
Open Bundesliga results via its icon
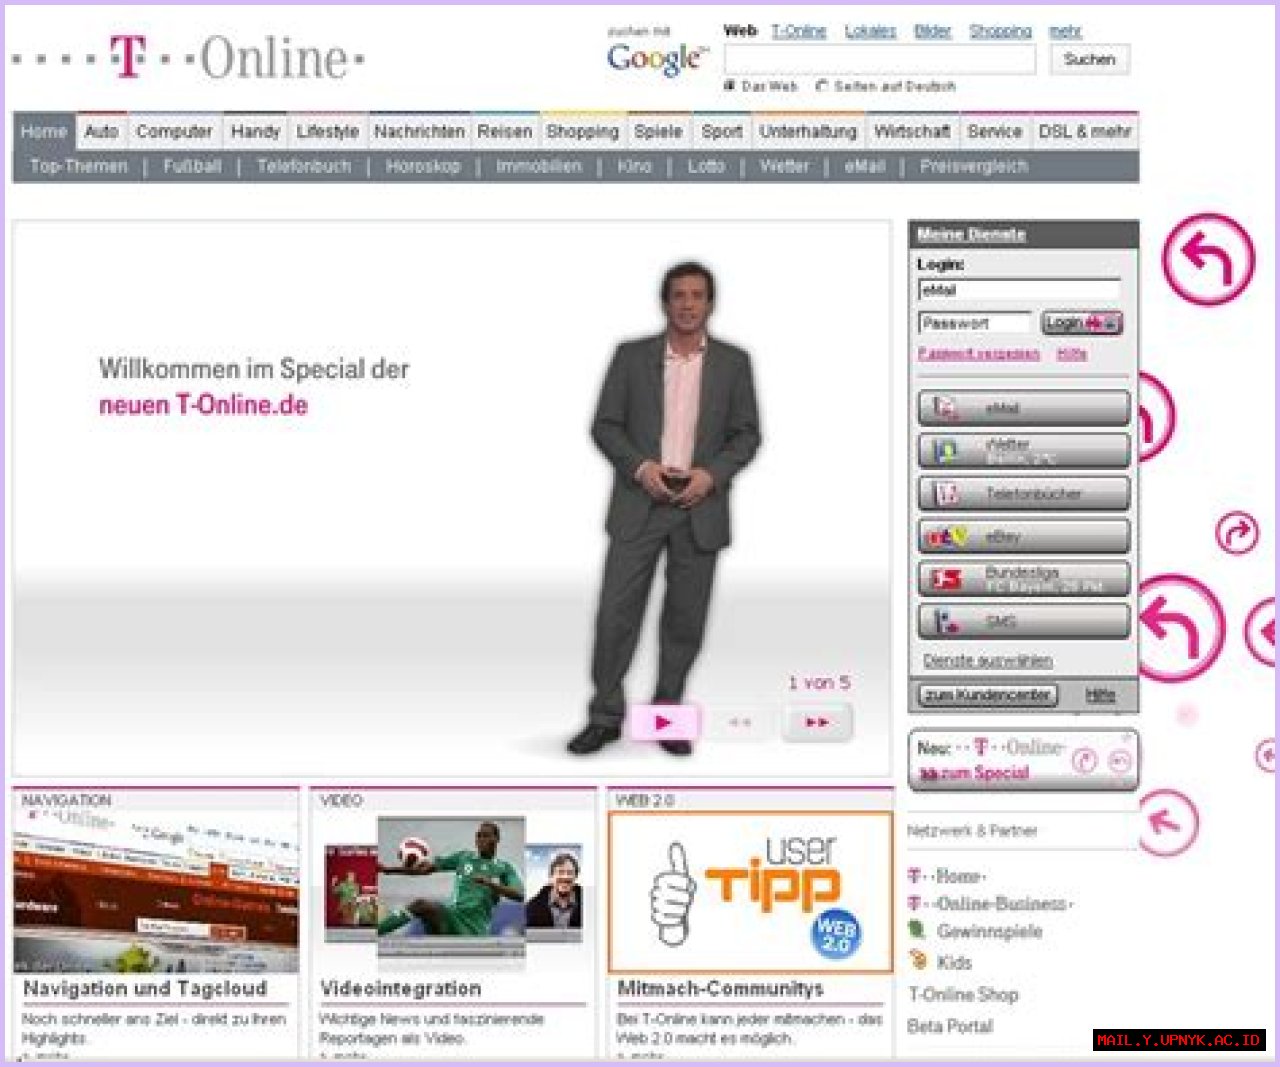pyautogui.click(x=1021, y=579)
